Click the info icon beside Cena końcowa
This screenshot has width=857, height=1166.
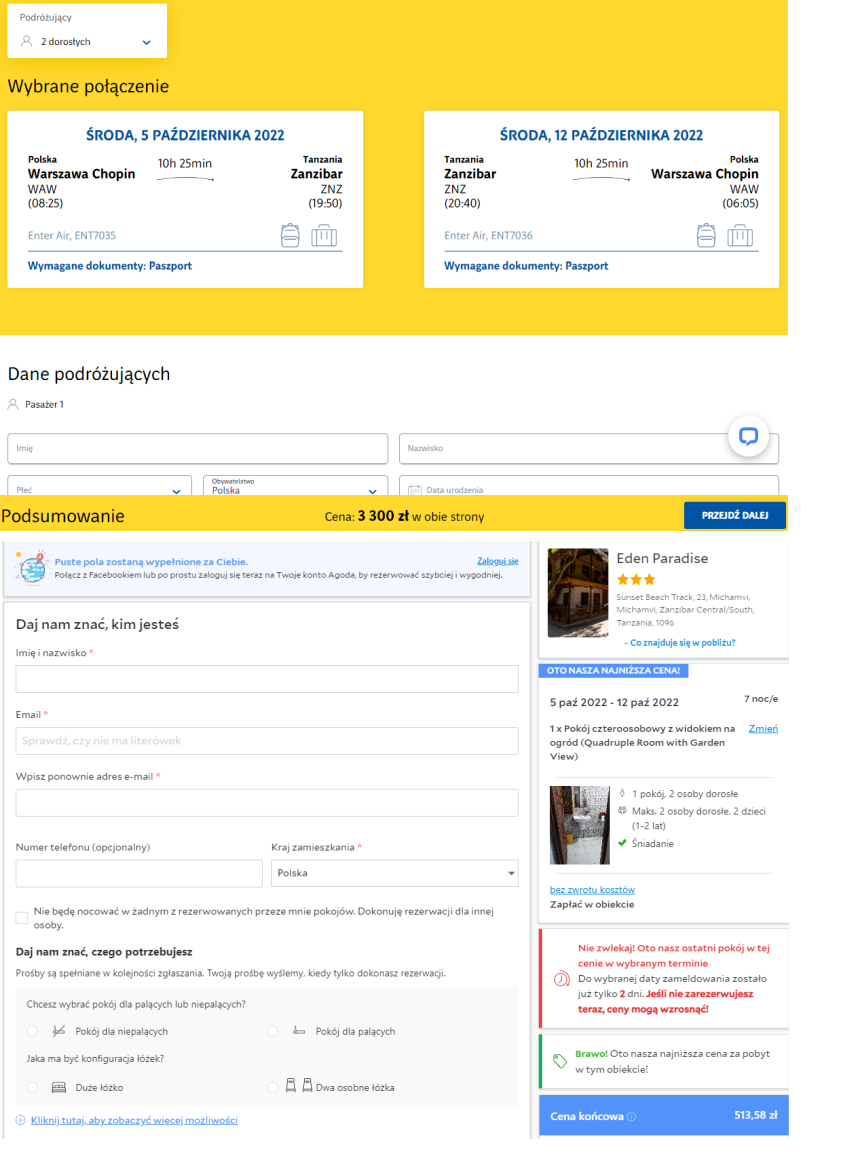click(632, 1116)
